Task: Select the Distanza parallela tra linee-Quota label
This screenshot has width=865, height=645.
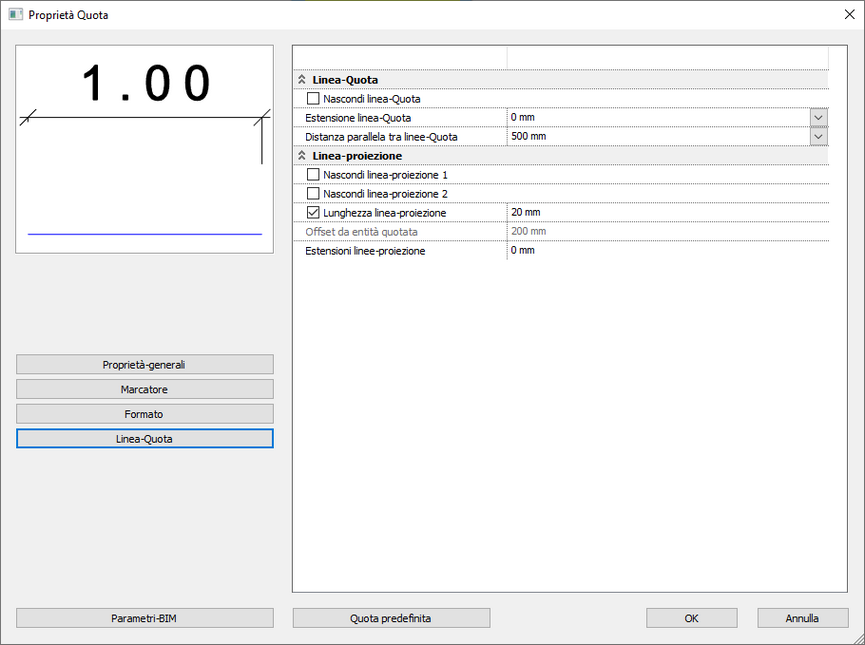Action: tap(381, 137)
